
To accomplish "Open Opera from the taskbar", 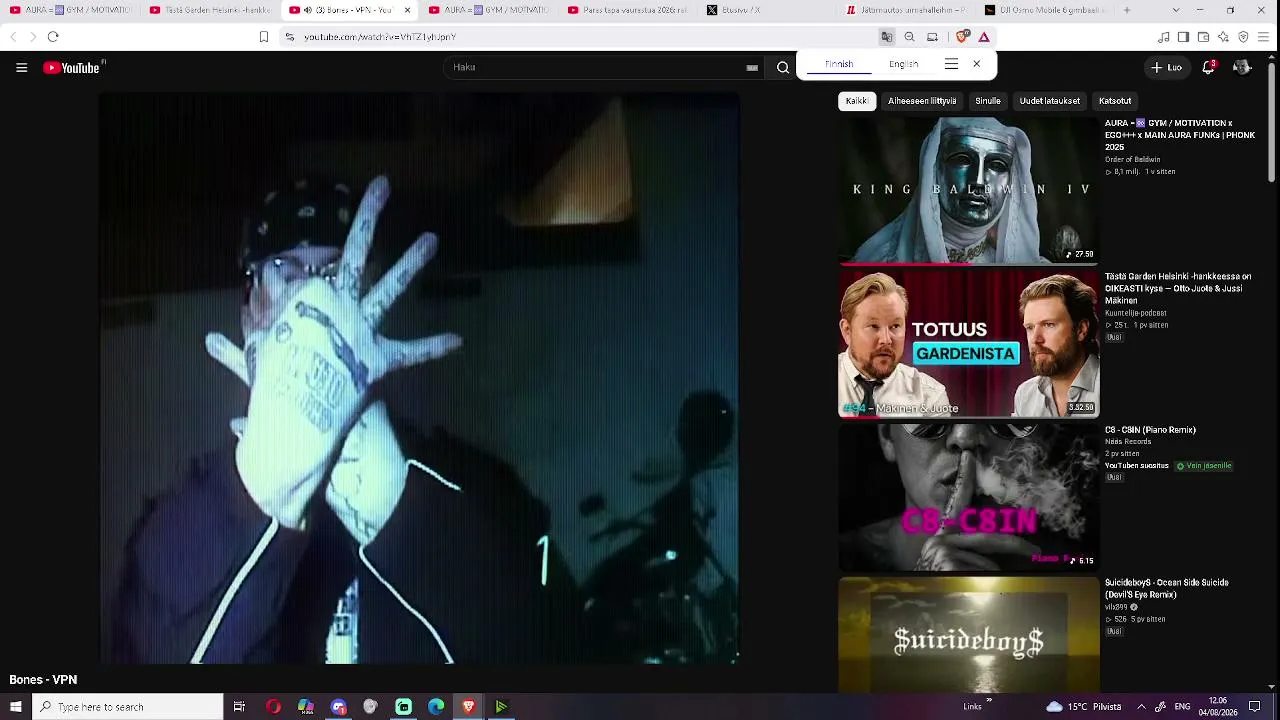I will [x=273, y=707].
